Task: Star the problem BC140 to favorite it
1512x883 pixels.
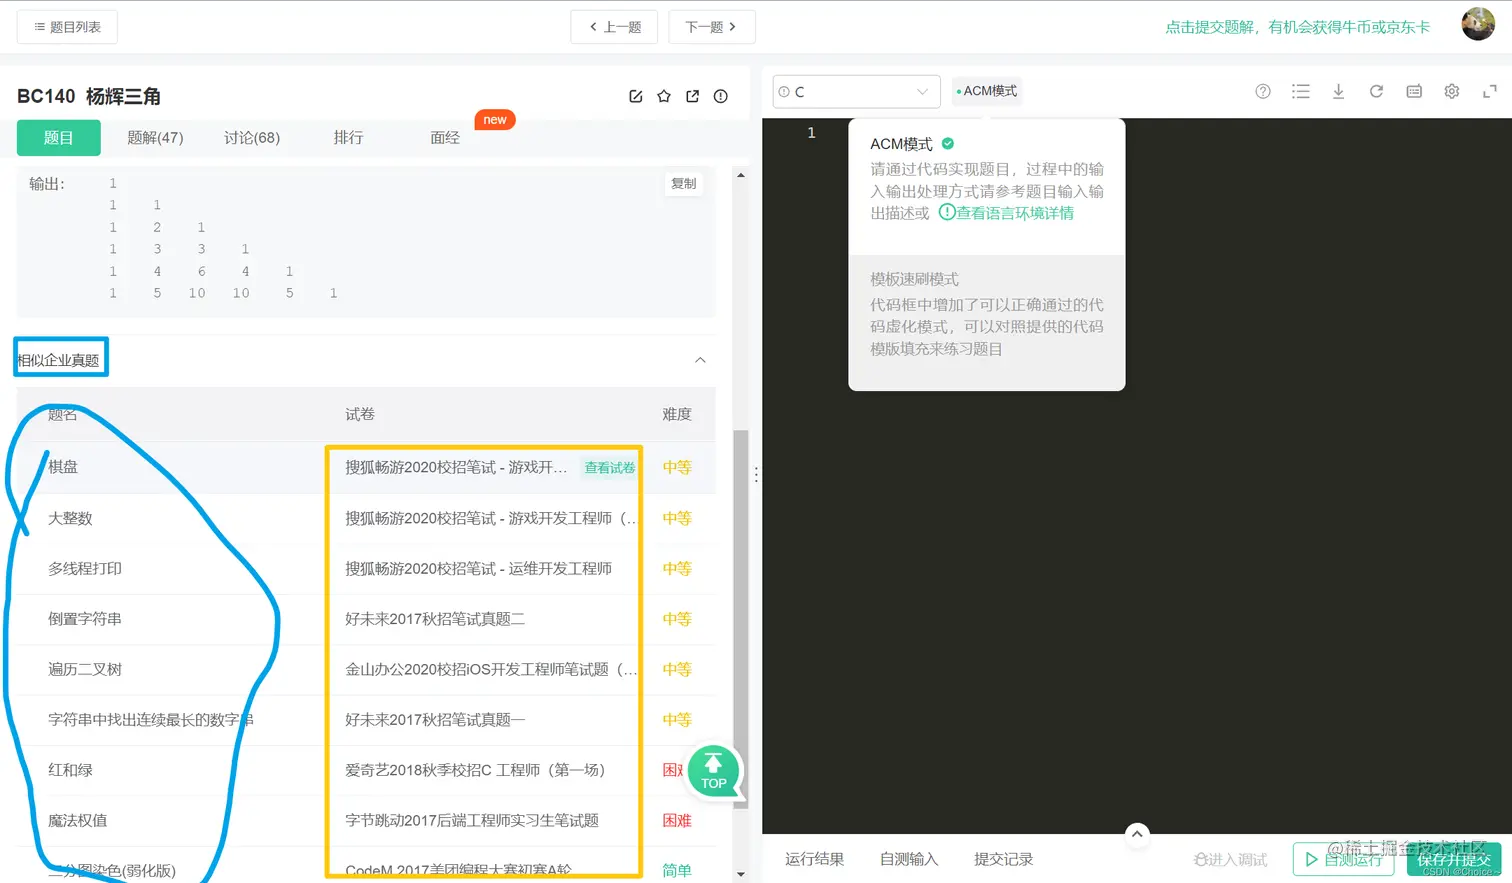Action: click(664, 96)
